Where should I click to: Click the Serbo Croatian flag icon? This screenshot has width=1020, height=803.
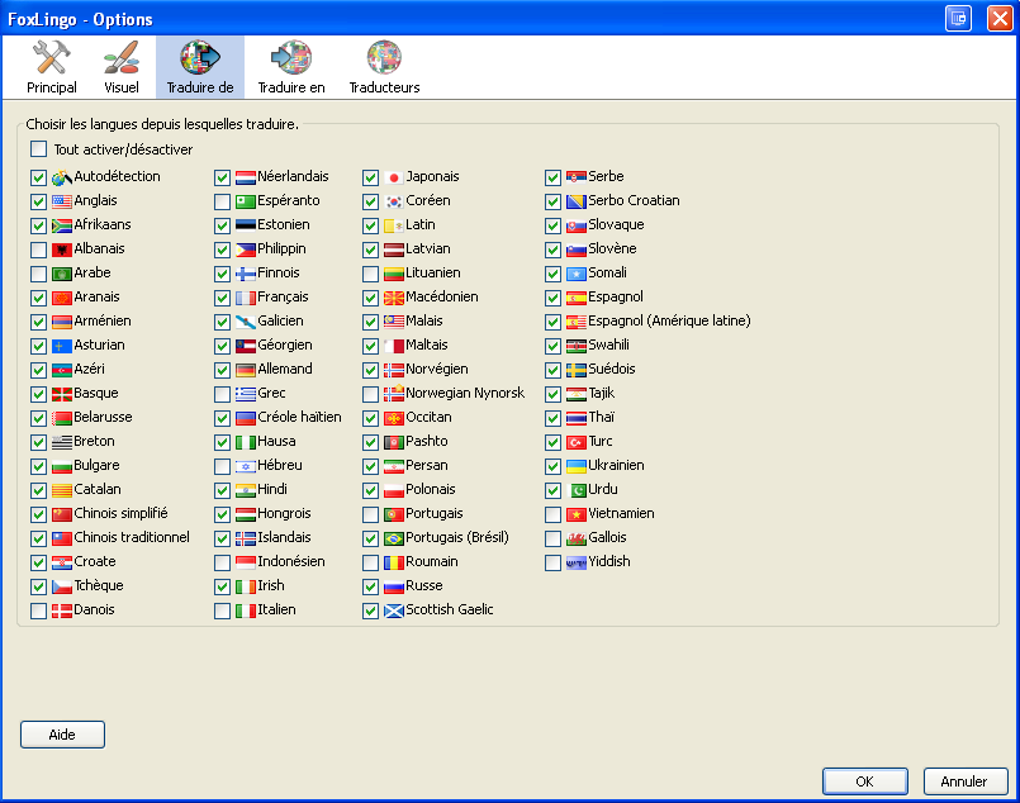pyautogui.click(x=576, y=202)
